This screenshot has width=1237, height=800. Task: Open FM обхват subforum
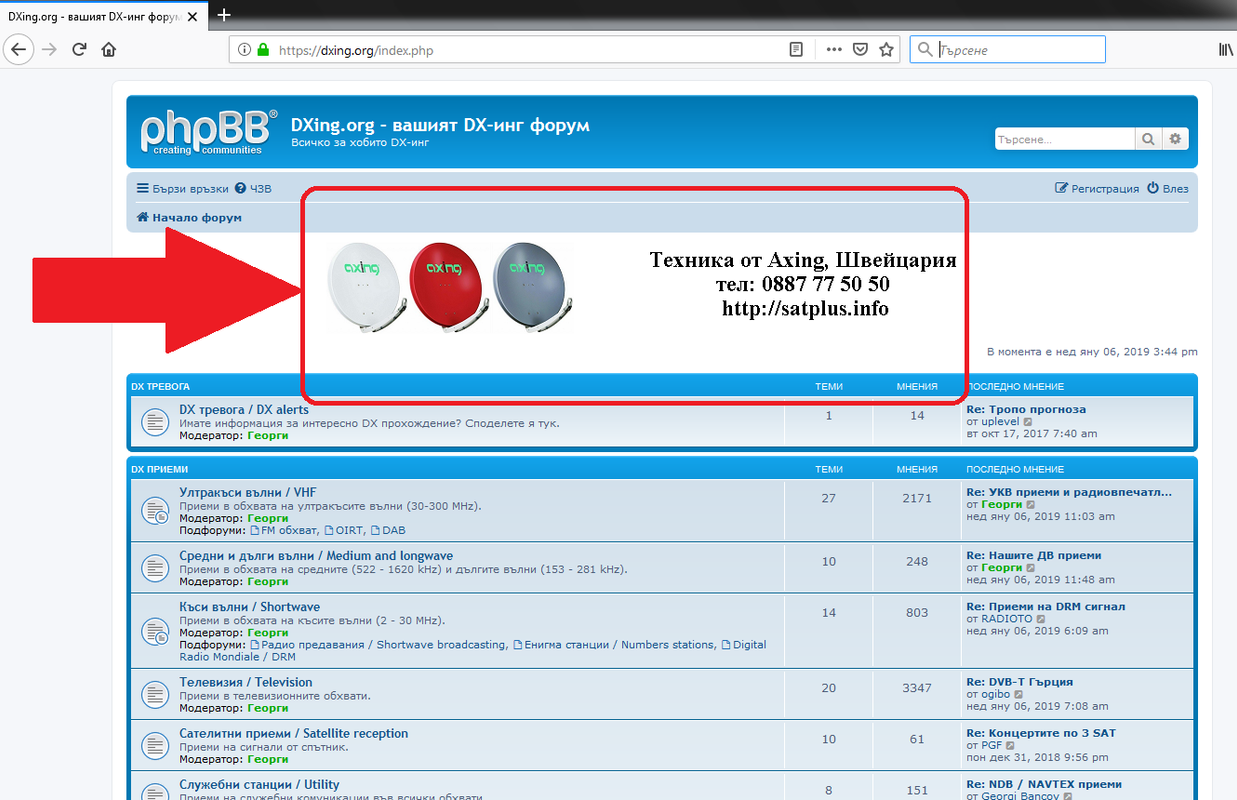[x=284, y=531]
